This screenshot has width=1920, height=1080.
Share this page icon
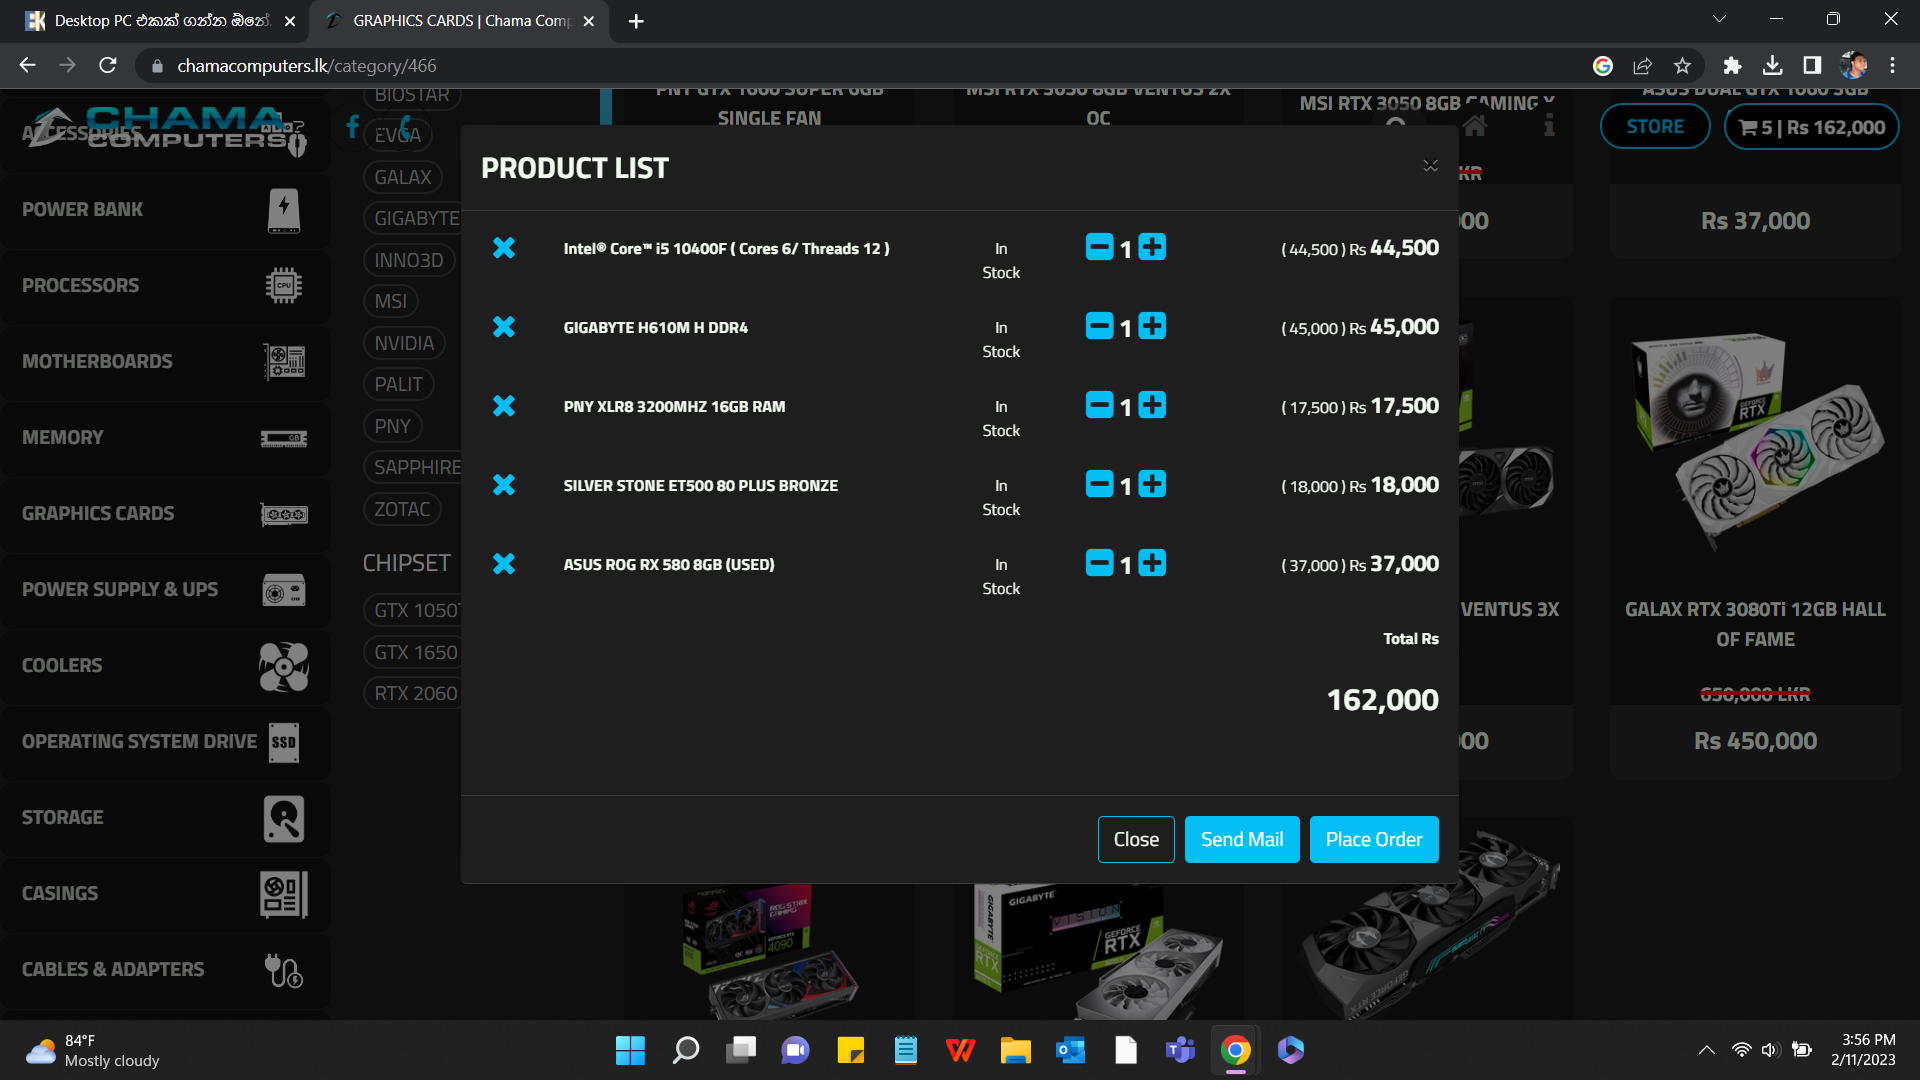1642,66
